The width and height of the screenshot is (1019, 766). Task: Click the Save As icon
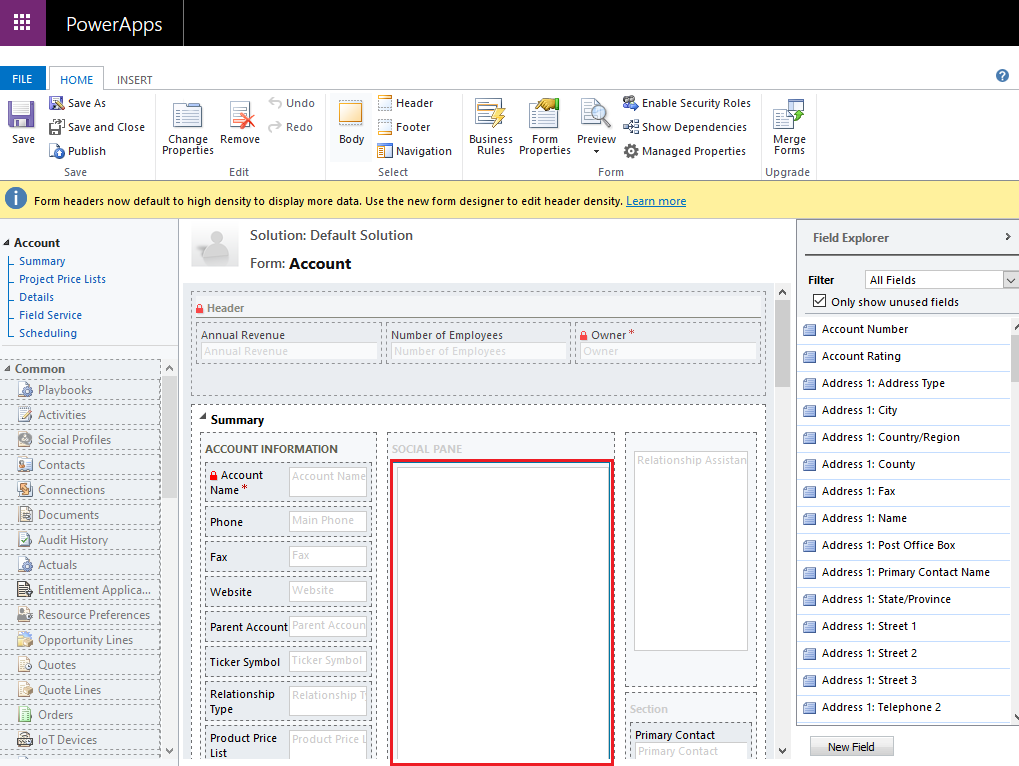click(57, 103)
